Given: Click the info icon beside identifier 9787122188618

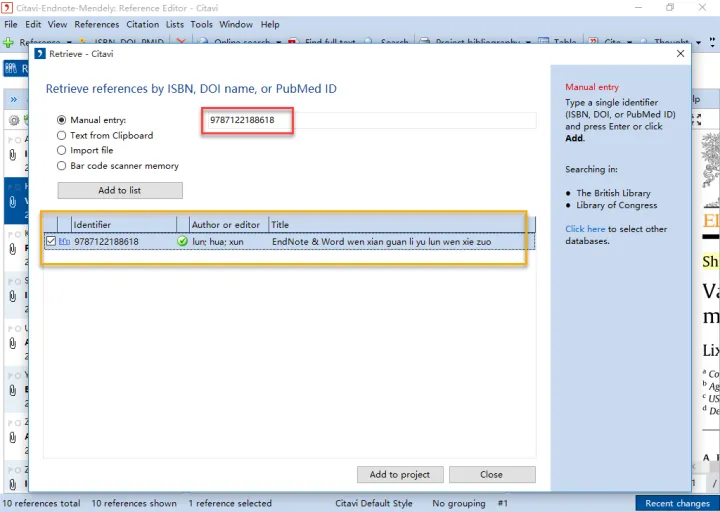Looking at the screenshot, I should coord(64,242).
